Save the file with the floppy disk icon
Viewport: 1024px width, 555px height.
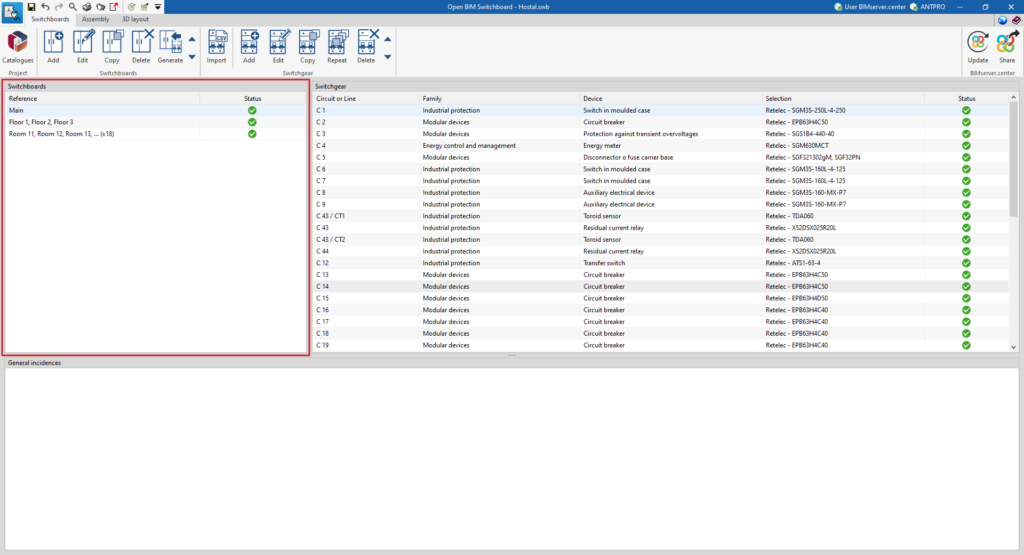tap(31, 7)
